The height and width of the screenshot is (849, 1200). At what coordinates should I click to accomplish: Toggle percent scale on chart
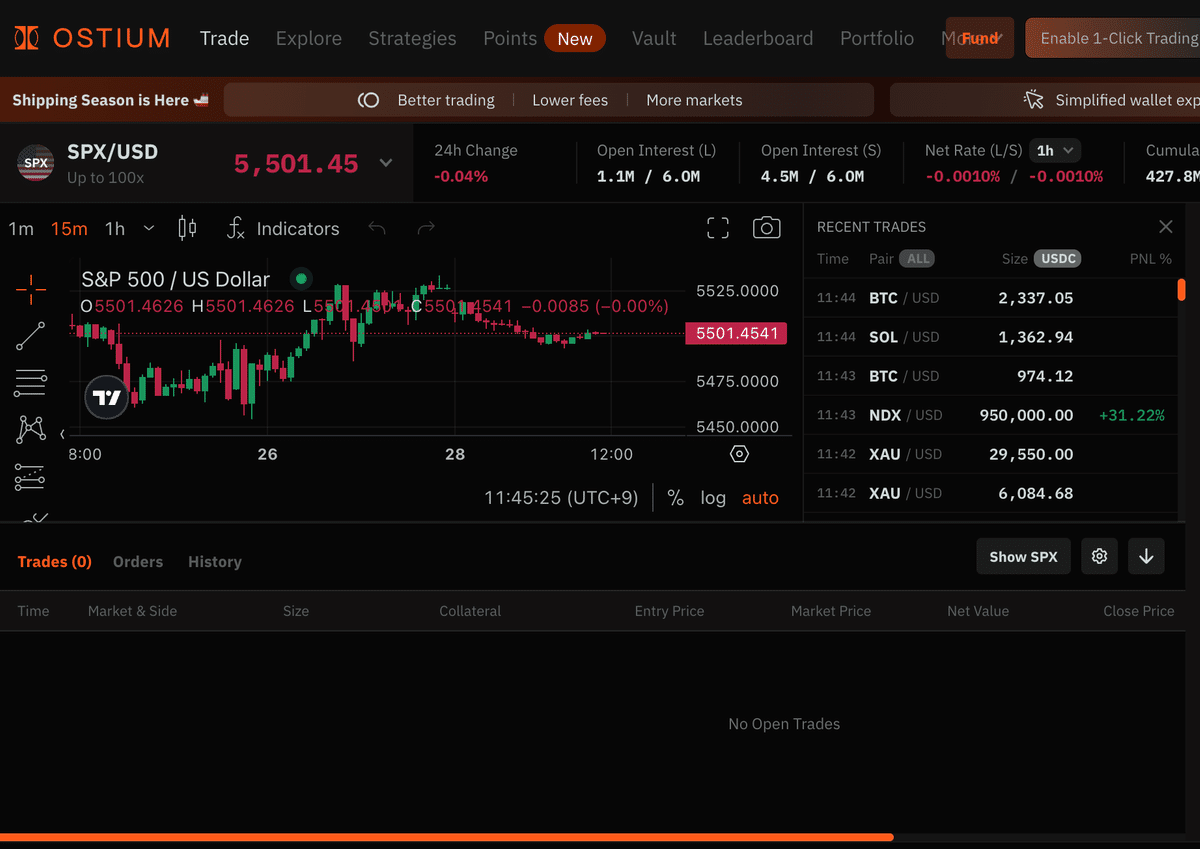pyautogui.click(x=676, y=497)
